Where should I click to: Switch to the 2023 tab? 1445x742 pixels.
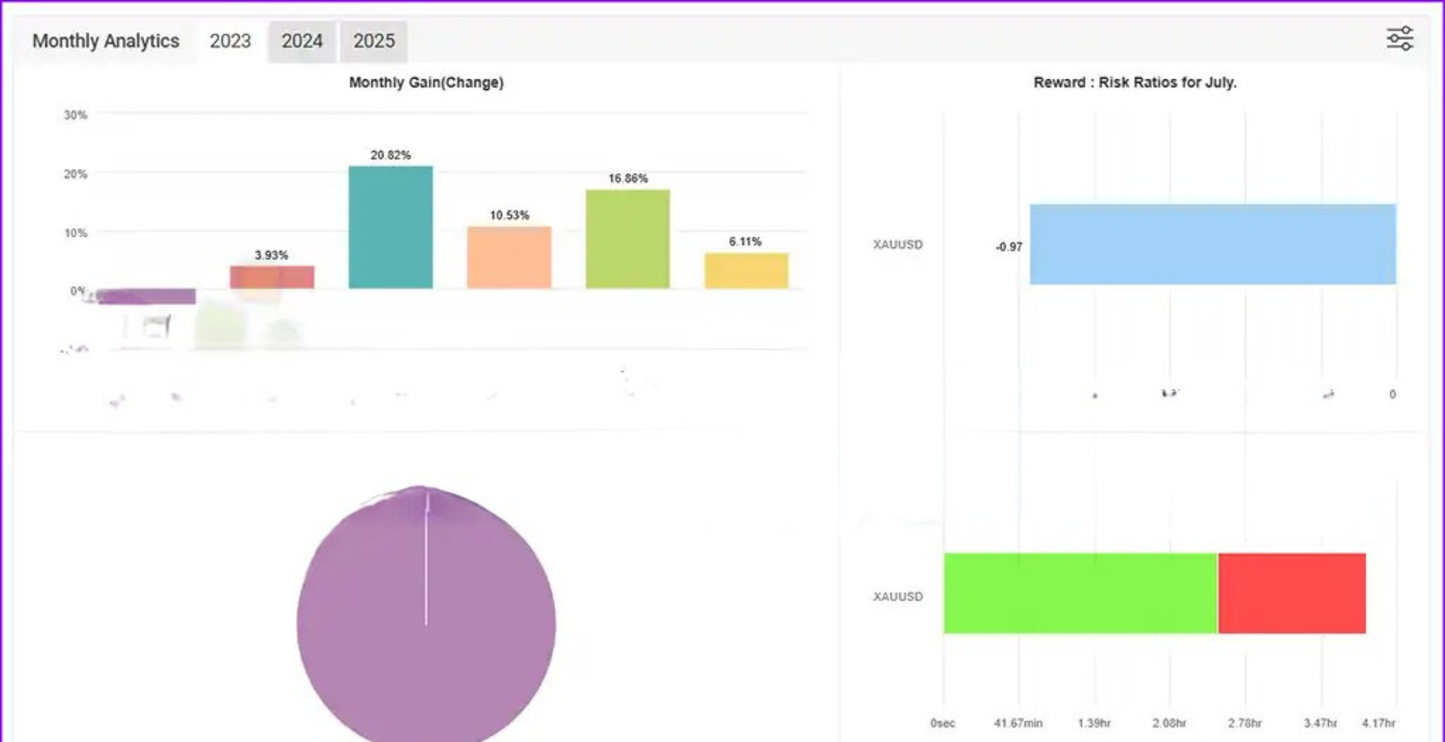(x=230, y=41)
